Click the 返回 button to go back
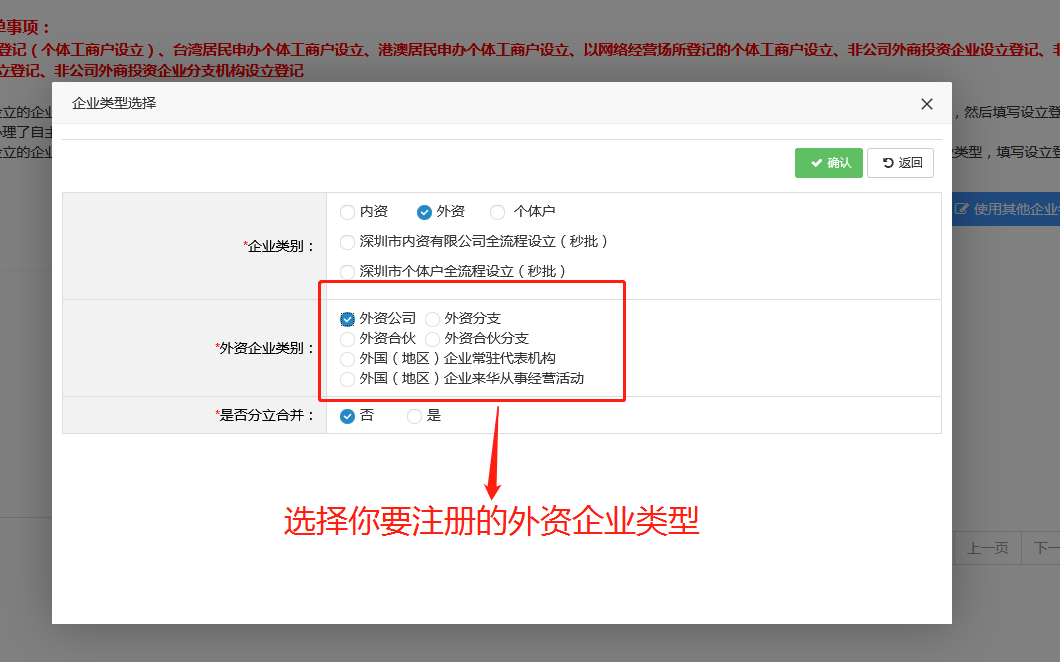The image size is (1060, 662). (899, 162)
